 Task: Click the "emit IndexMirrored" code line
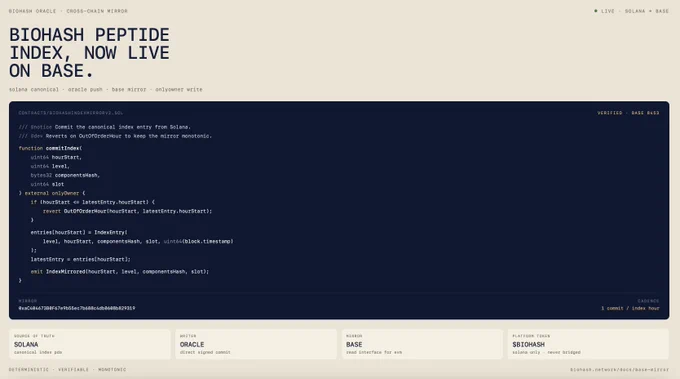point(120,272)
